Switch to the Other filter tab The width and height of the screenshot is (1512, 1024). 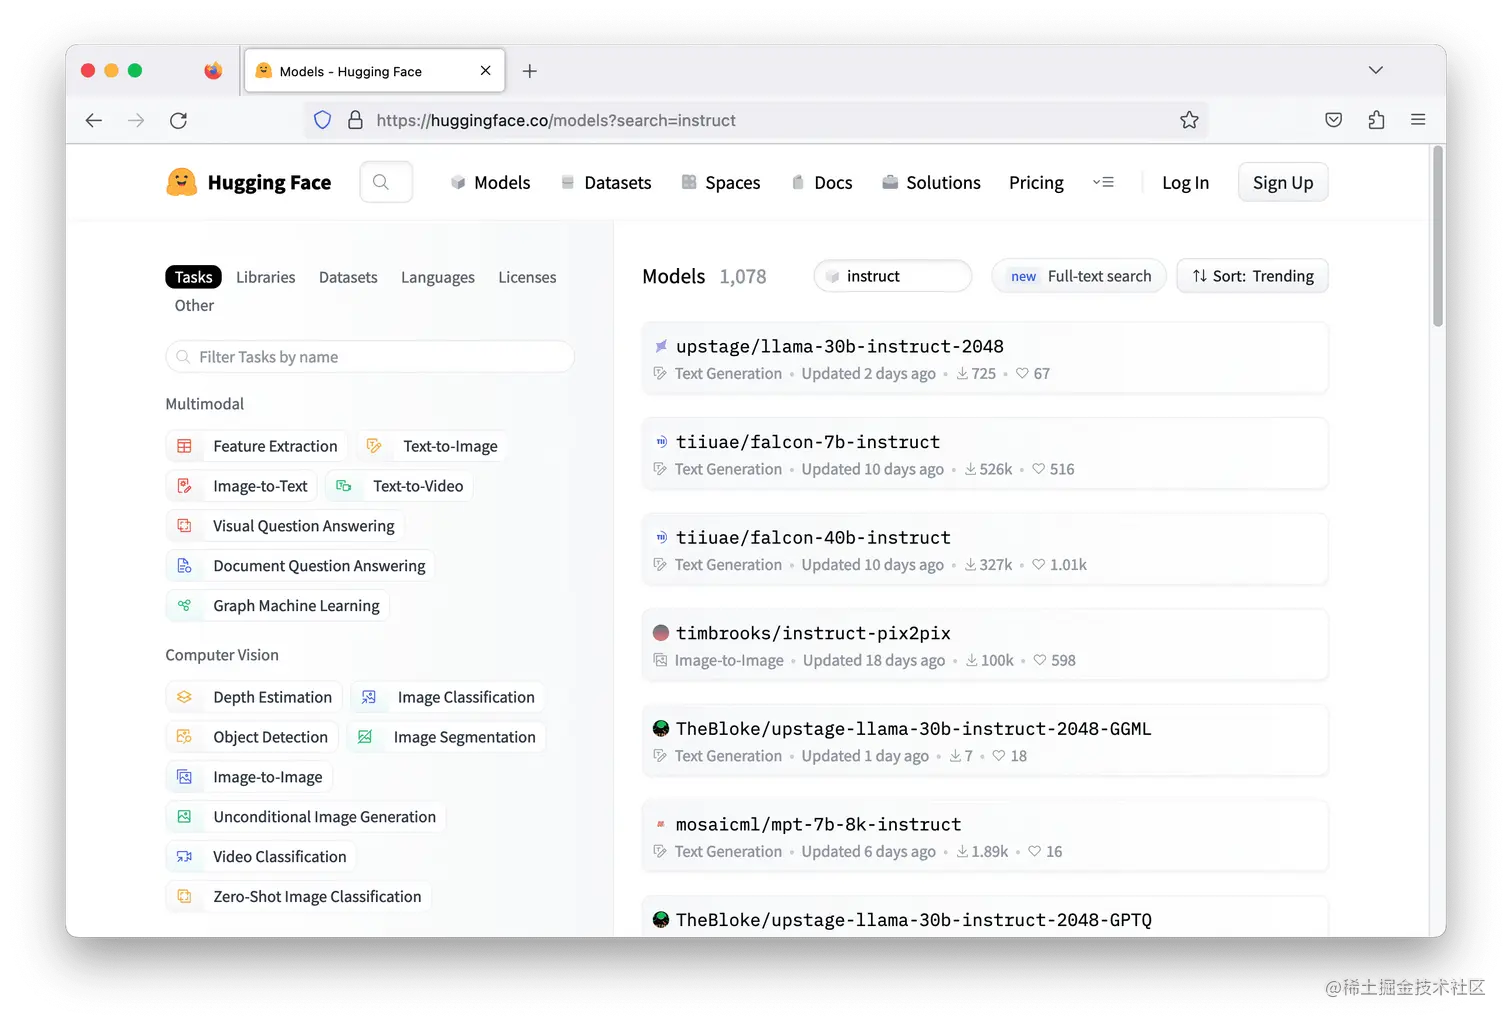pos(194,305)
